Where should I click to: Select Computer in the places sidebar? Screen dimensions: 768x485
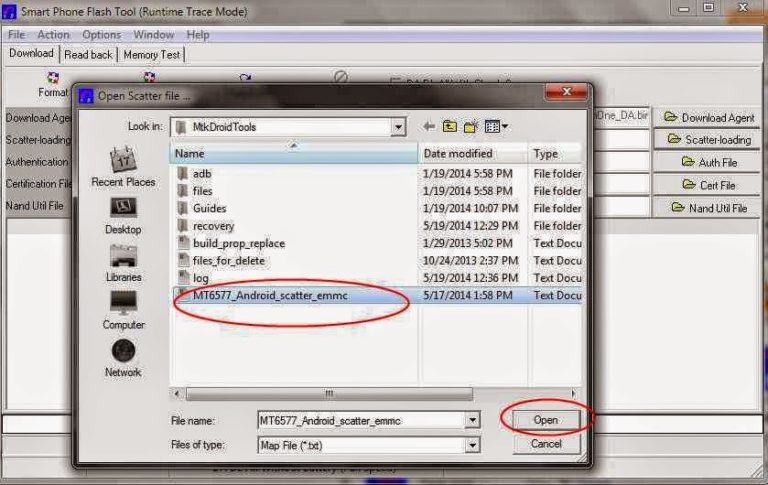(123, 311)
